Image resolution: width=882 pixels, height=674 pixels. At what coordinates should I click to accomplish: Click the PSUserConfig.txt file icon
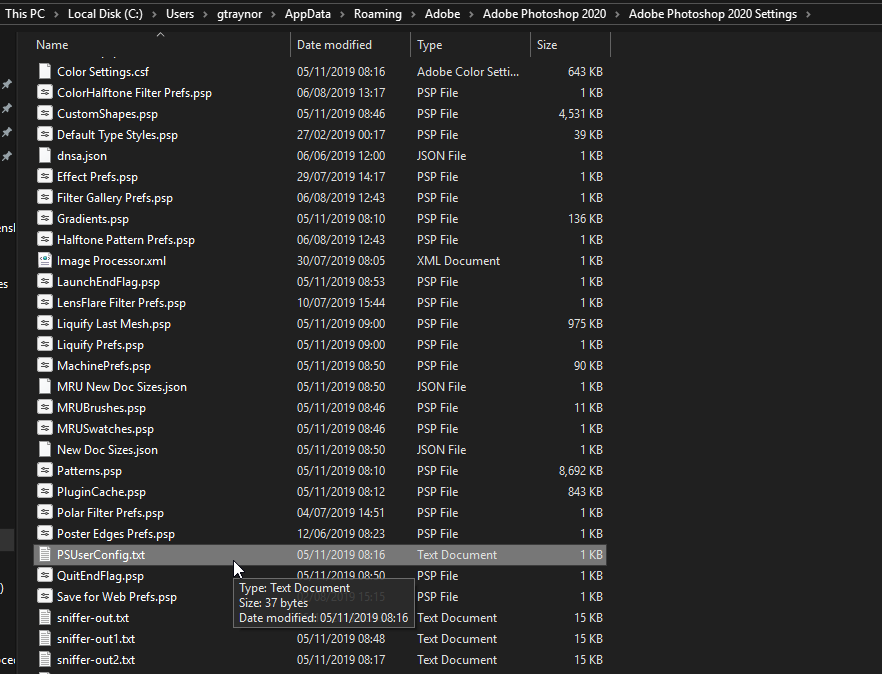[44, 555]
